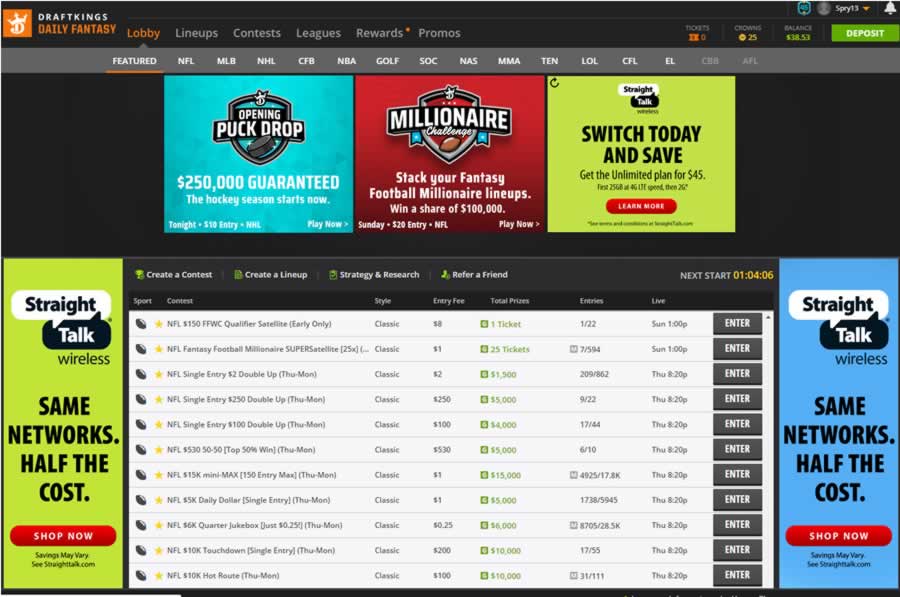Click the green DEPOSIT button

(x=864, y=33)
